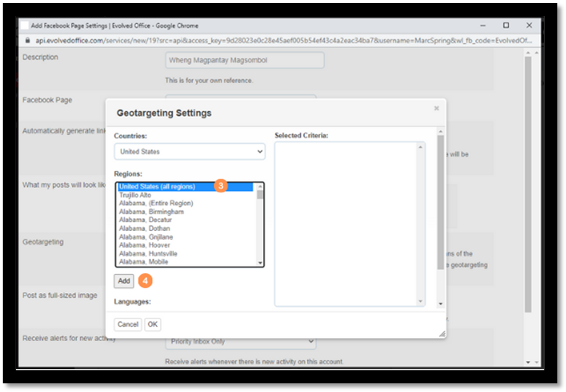Screen dimensions: 566x392
Task: Click the lock icon in address bar
Action: pyautogui.click(x=27, y=40)
